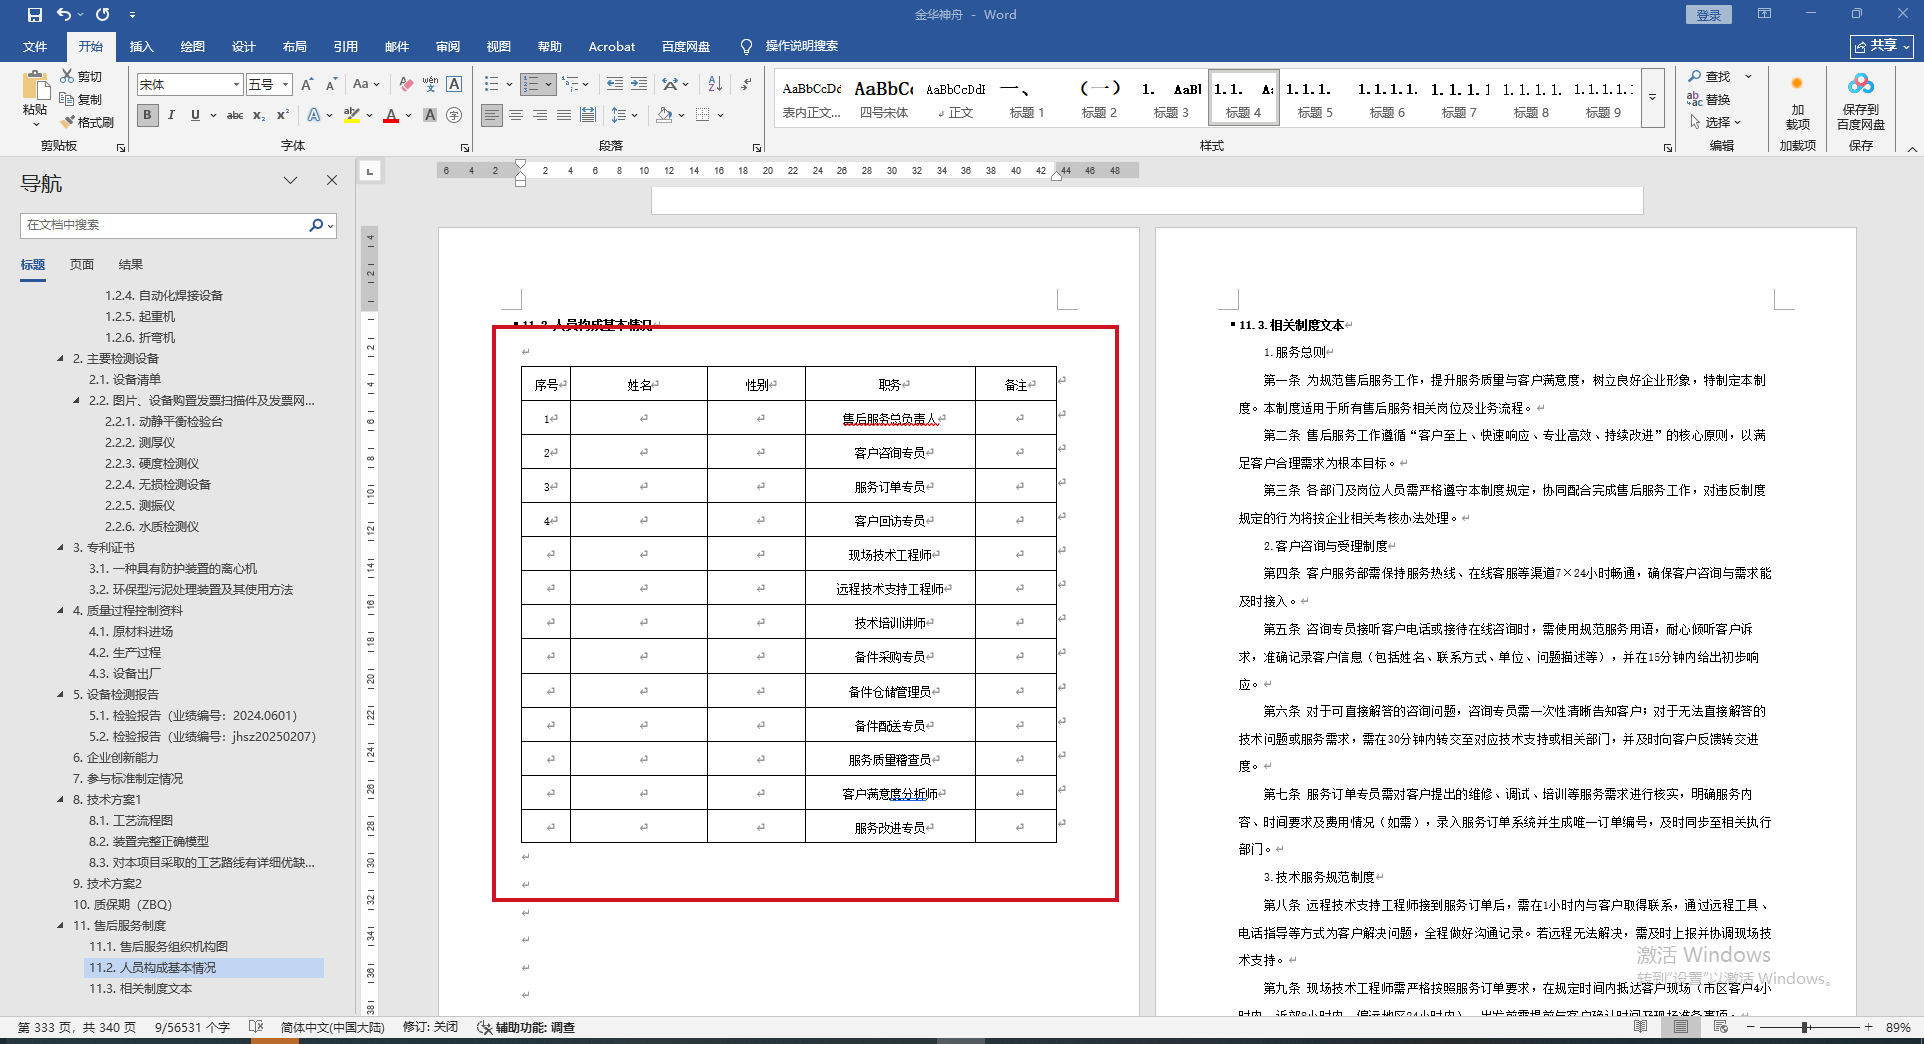Viewport: 1924px width, 1044px height.
Task: Open the font size dropdown 五号
Action: 286,85
